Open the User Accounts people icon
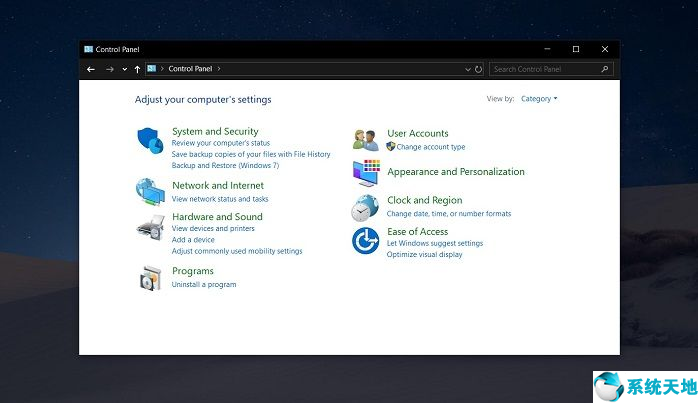This screenshot has width=698, height=403. tap(365, 139)
